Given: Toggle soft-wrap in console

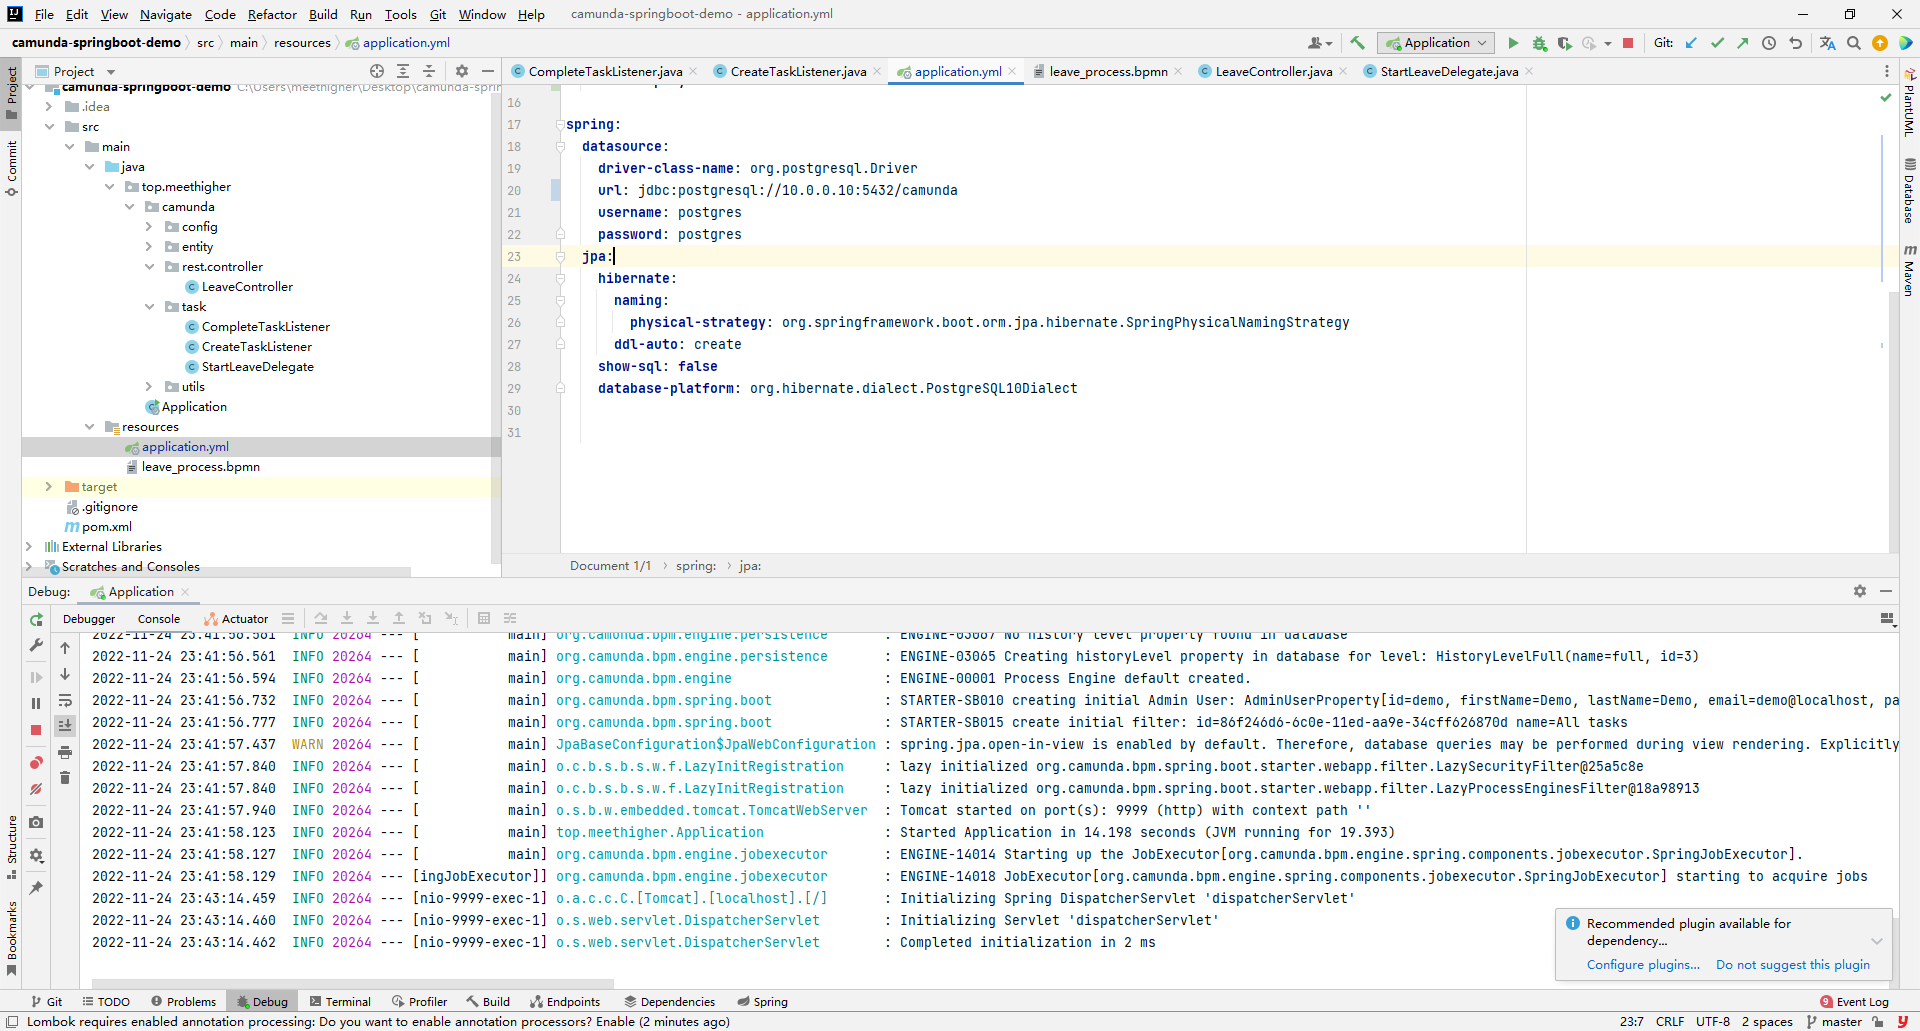Looking at the screenshot, I should pos(65,700).
